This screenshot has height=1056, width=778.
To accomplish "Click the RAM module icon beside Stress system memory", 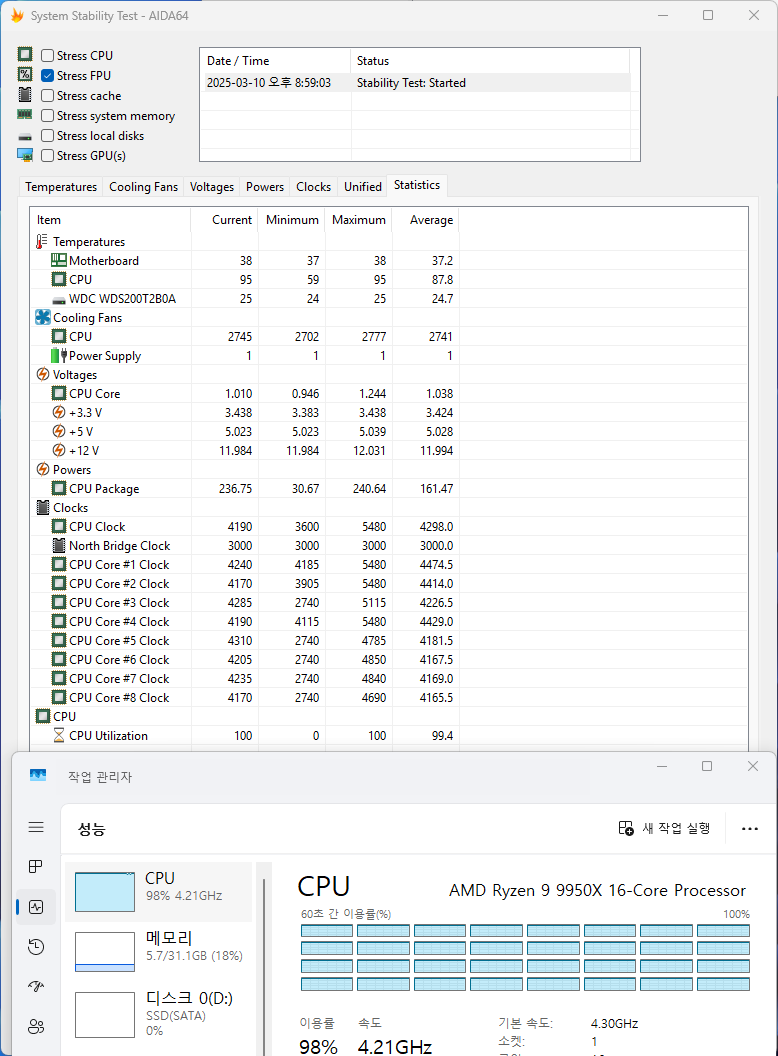I will pyautogui.click(x=25, y=114).
